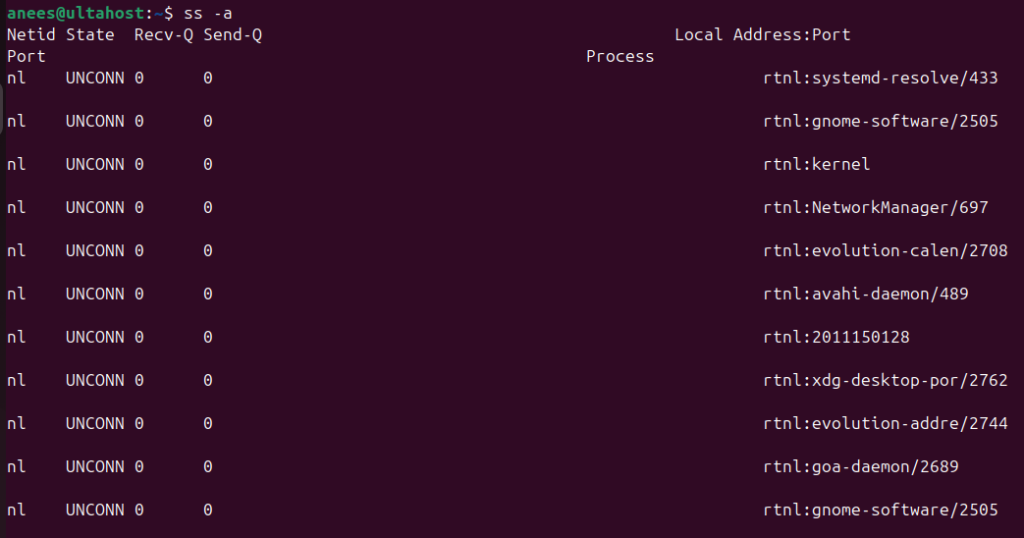
Task: Click the rtnl:kernel entry
Action: click(816, 165)
